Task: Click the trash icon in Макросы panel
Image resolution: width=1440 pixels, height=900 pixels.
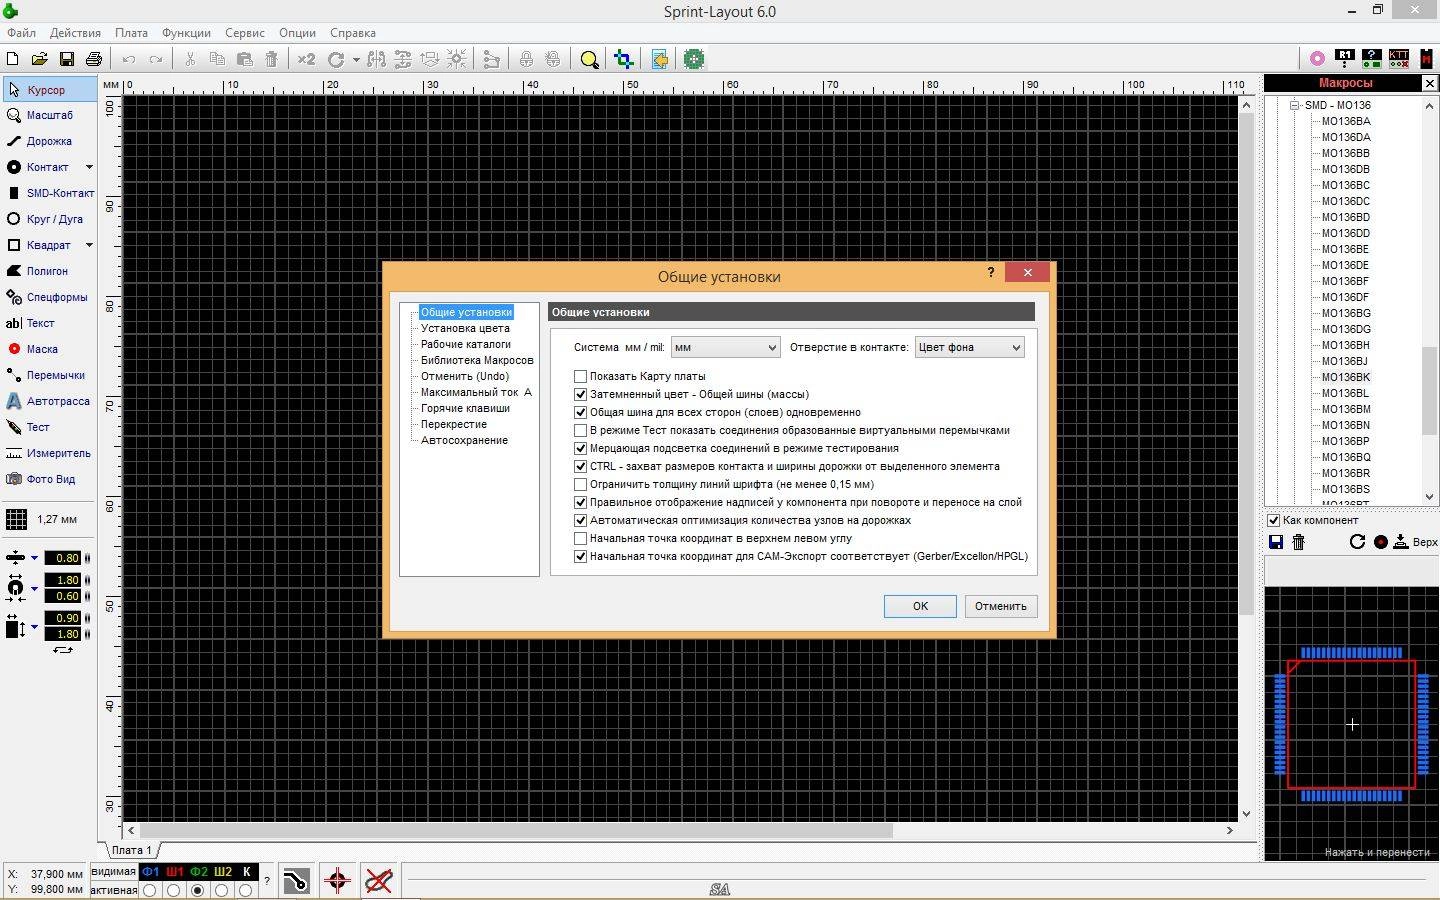Action: point(1299,542)
